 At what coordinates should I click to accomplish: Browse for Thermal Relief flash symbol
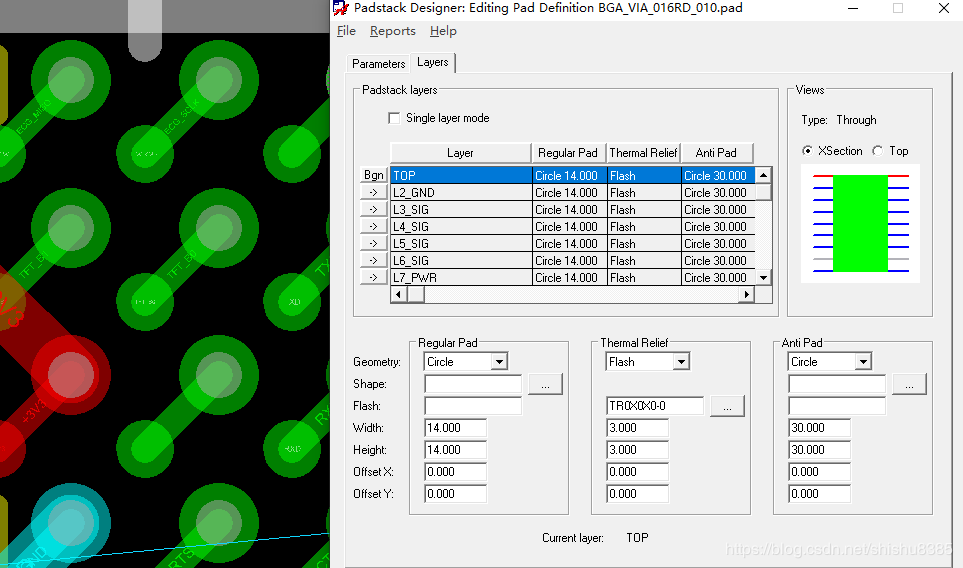[727, 406]
